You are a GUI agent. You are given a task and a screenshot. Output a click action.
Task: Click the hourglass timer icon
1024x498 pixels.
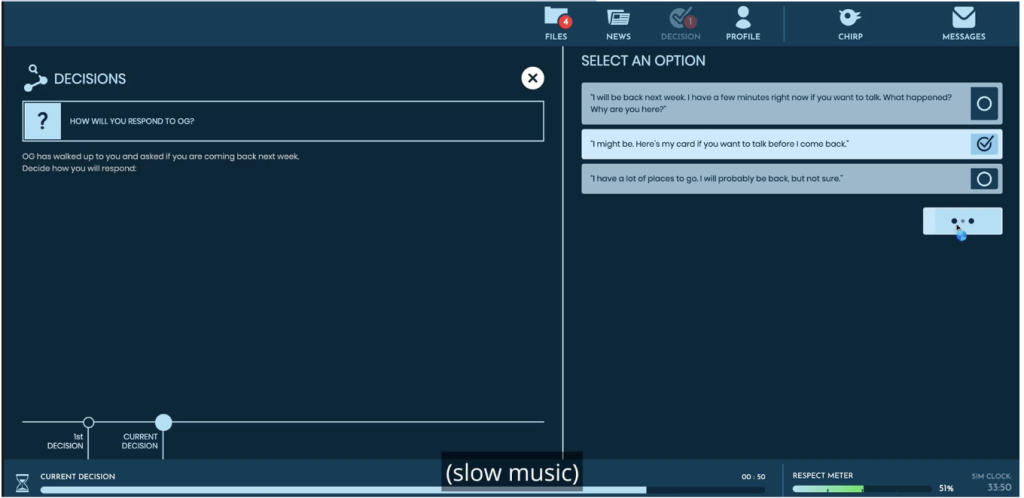(x=23, y=483)
